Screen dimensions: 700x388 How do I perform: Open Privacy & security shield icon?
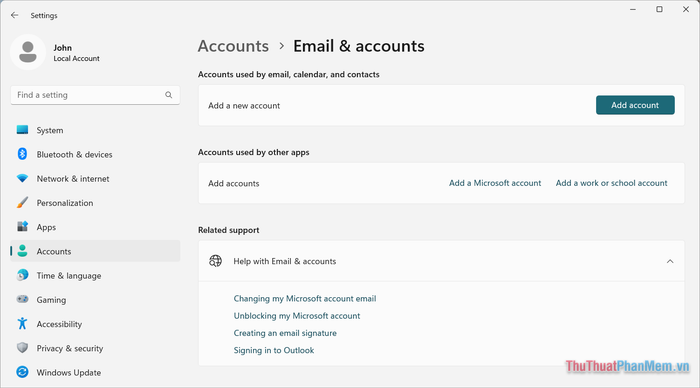(22, 348)
